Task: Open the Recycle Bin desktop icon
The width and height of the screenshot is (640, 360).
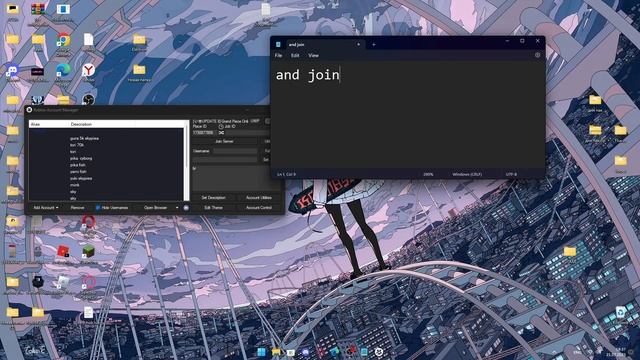Action: click(620, 312)
